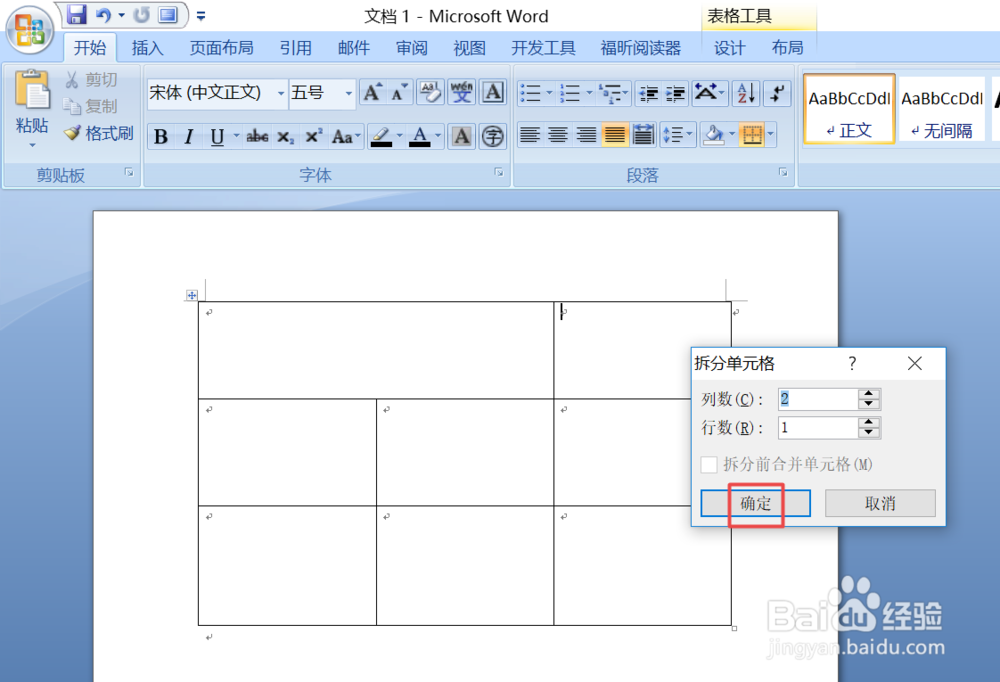
Task: Click the Office button logo
Action: click(x=29, y=30)
